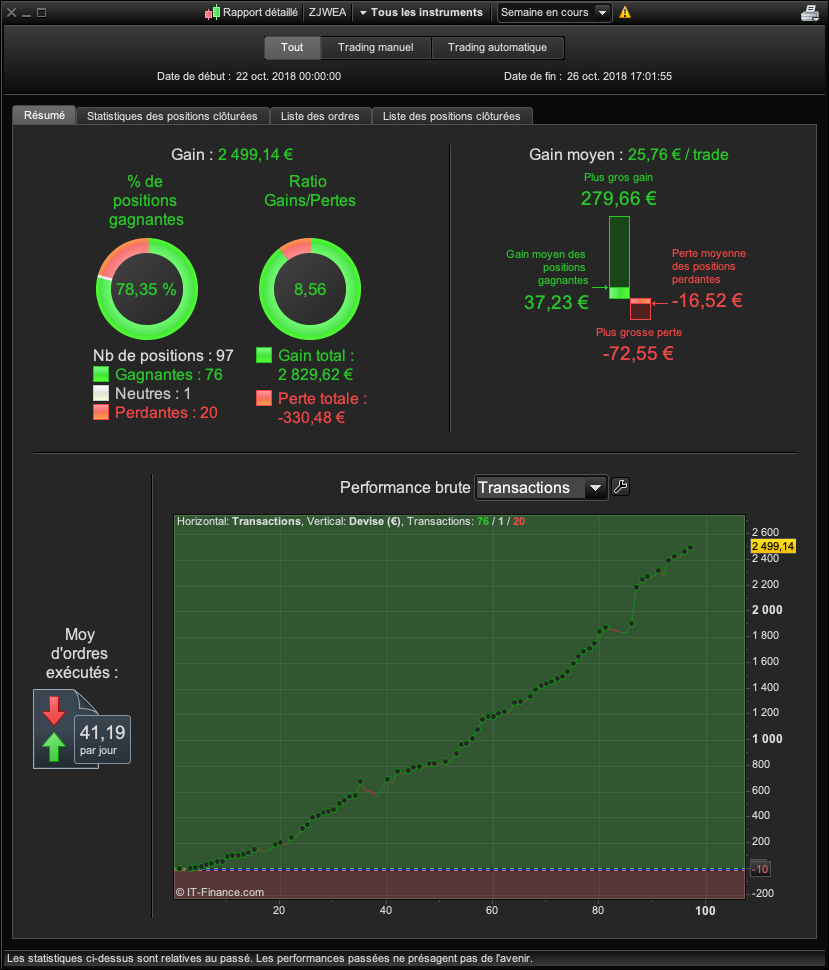The image size is (829, 970).
Task: Open the Tous les instruments dropdown
Action: 421,12
